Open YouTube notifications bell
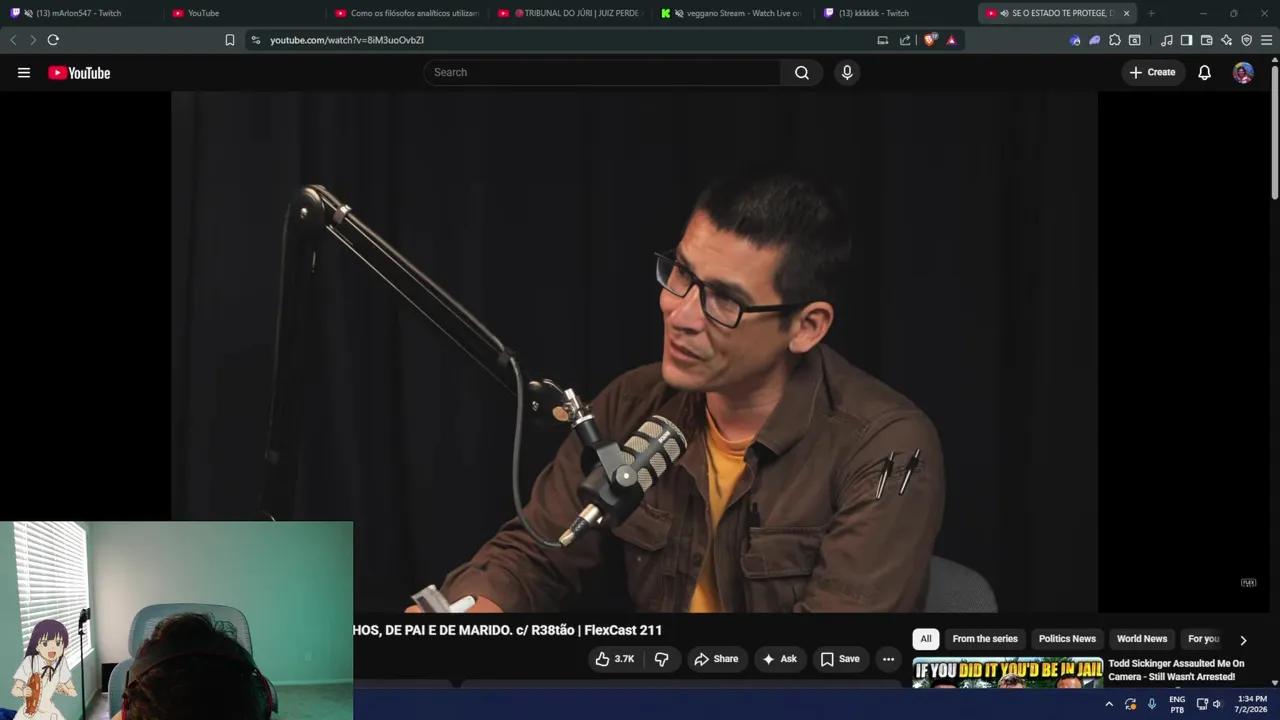This screenshot has height=720, width=1280. (x=1205, y=72)
